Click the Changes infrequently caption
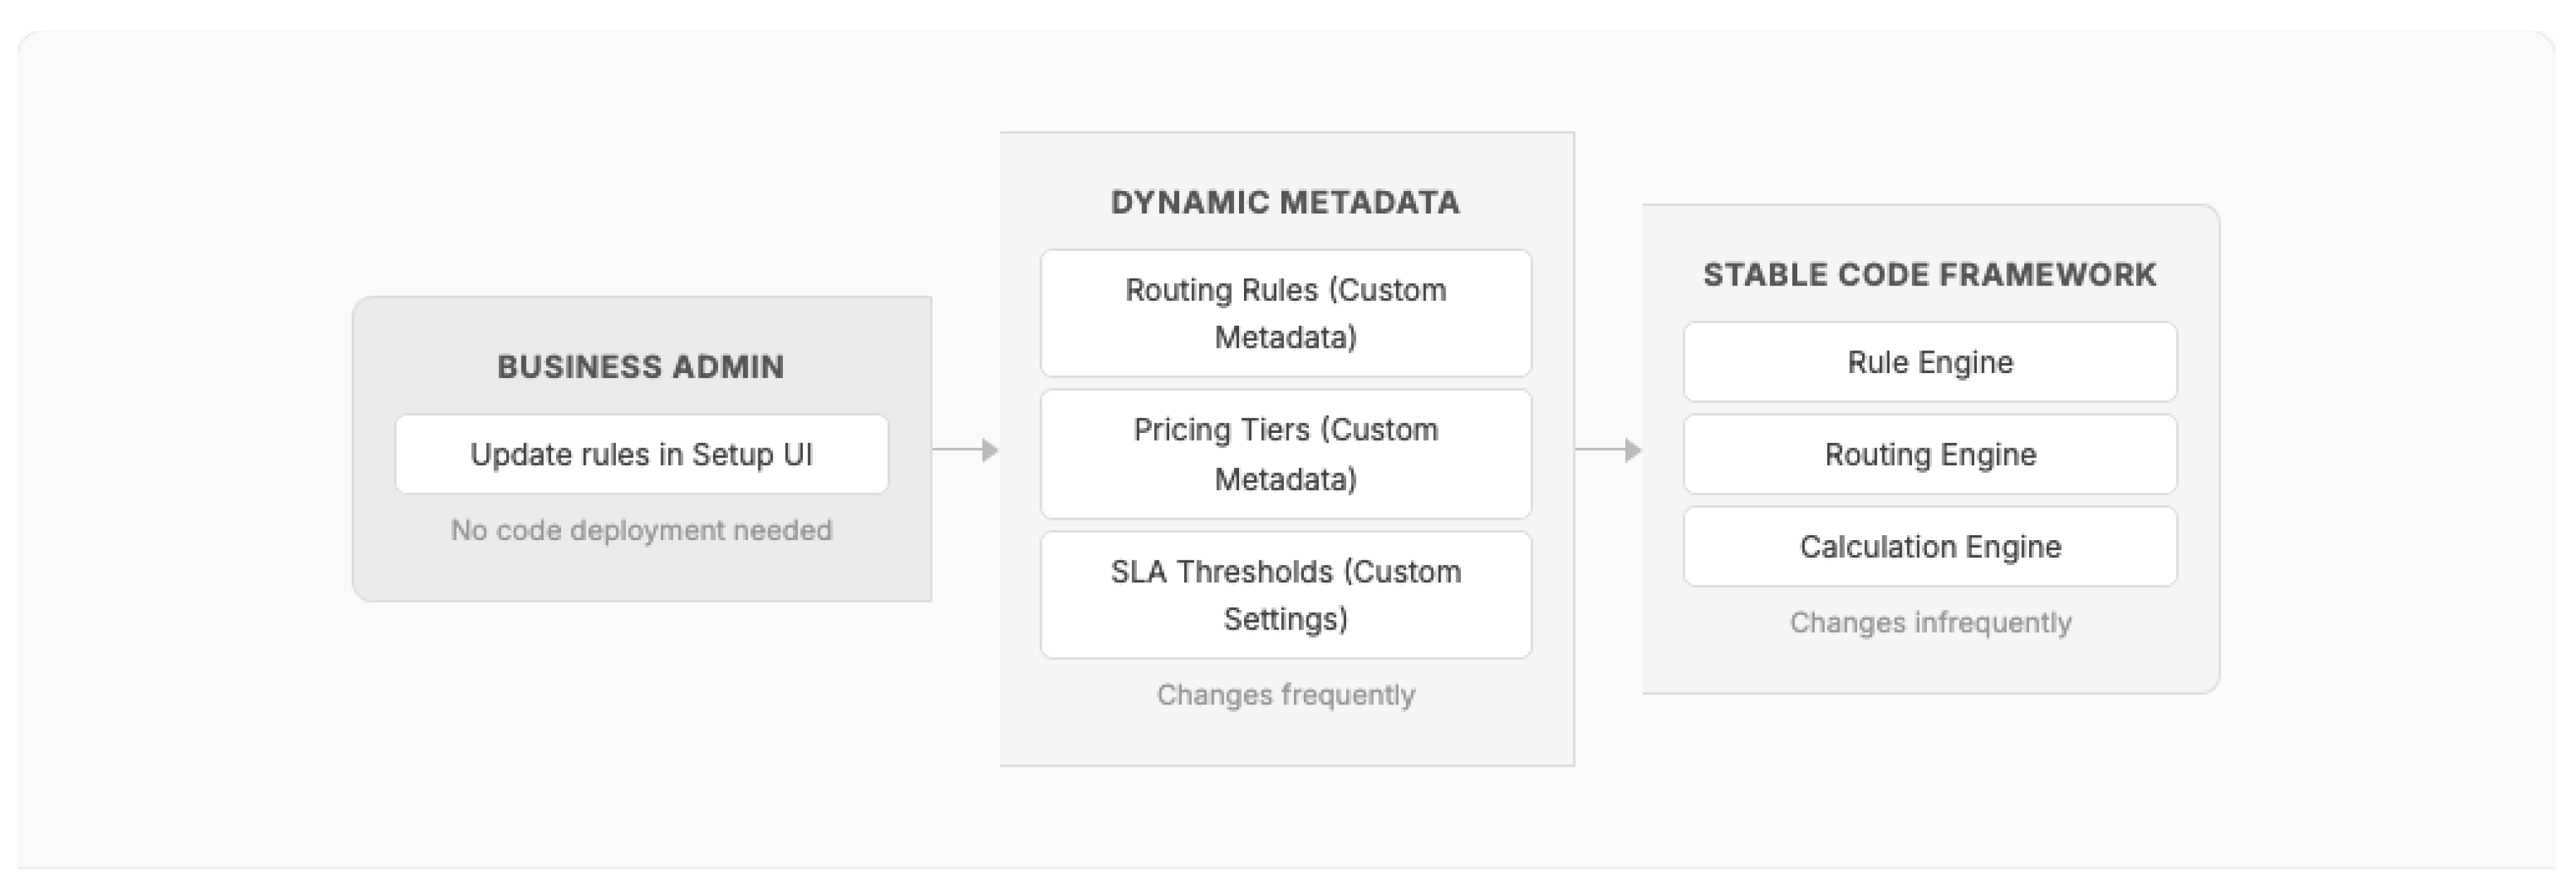Viewport: 2576px width, 892px height. tap(1929, 623)
